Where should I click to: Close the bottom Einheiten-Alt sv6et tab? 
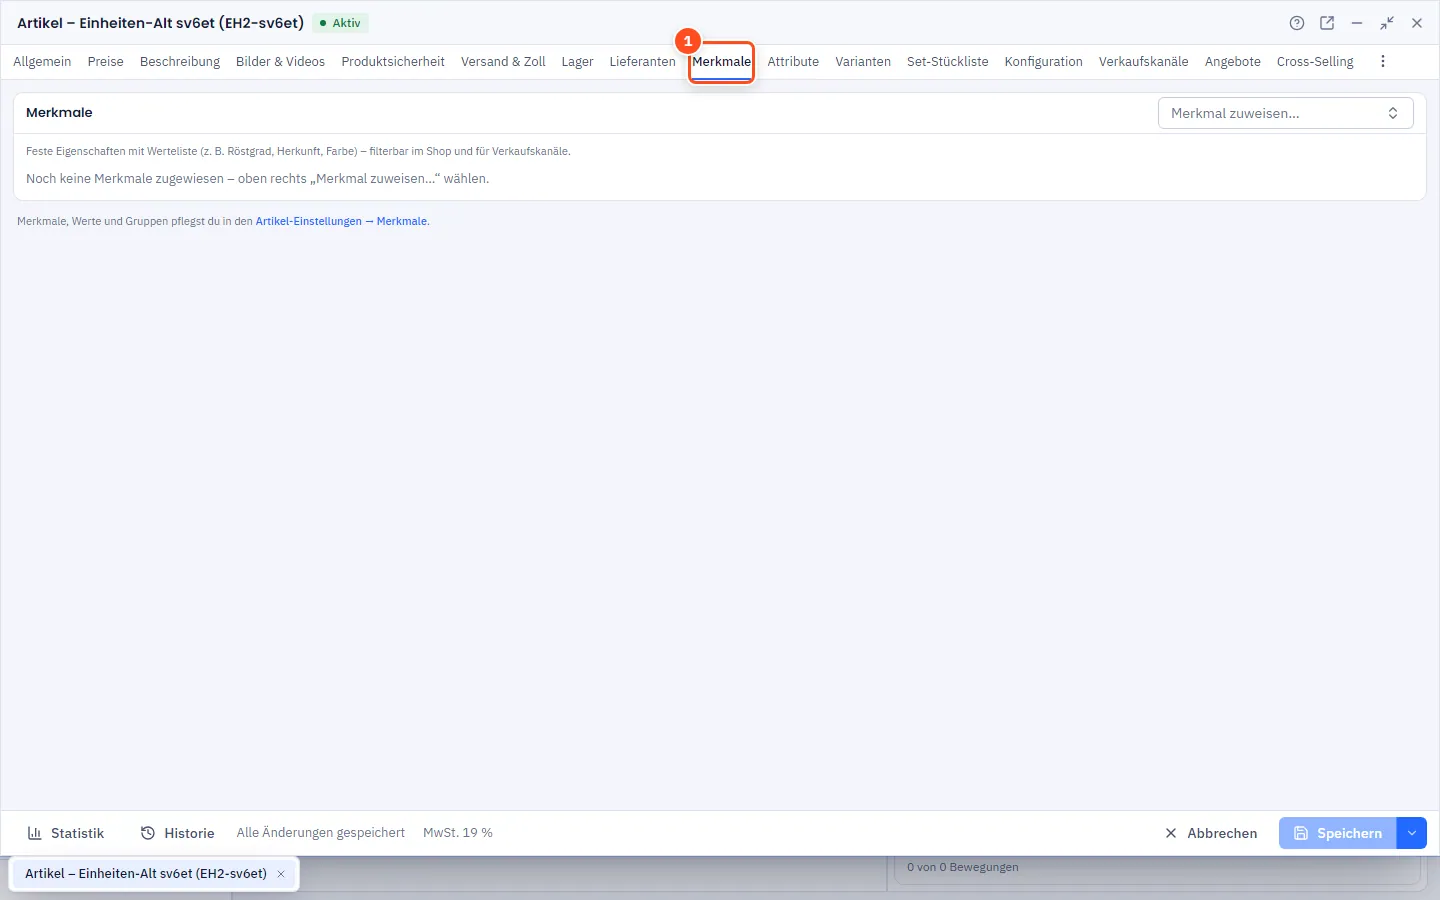(x=281, y=874)
